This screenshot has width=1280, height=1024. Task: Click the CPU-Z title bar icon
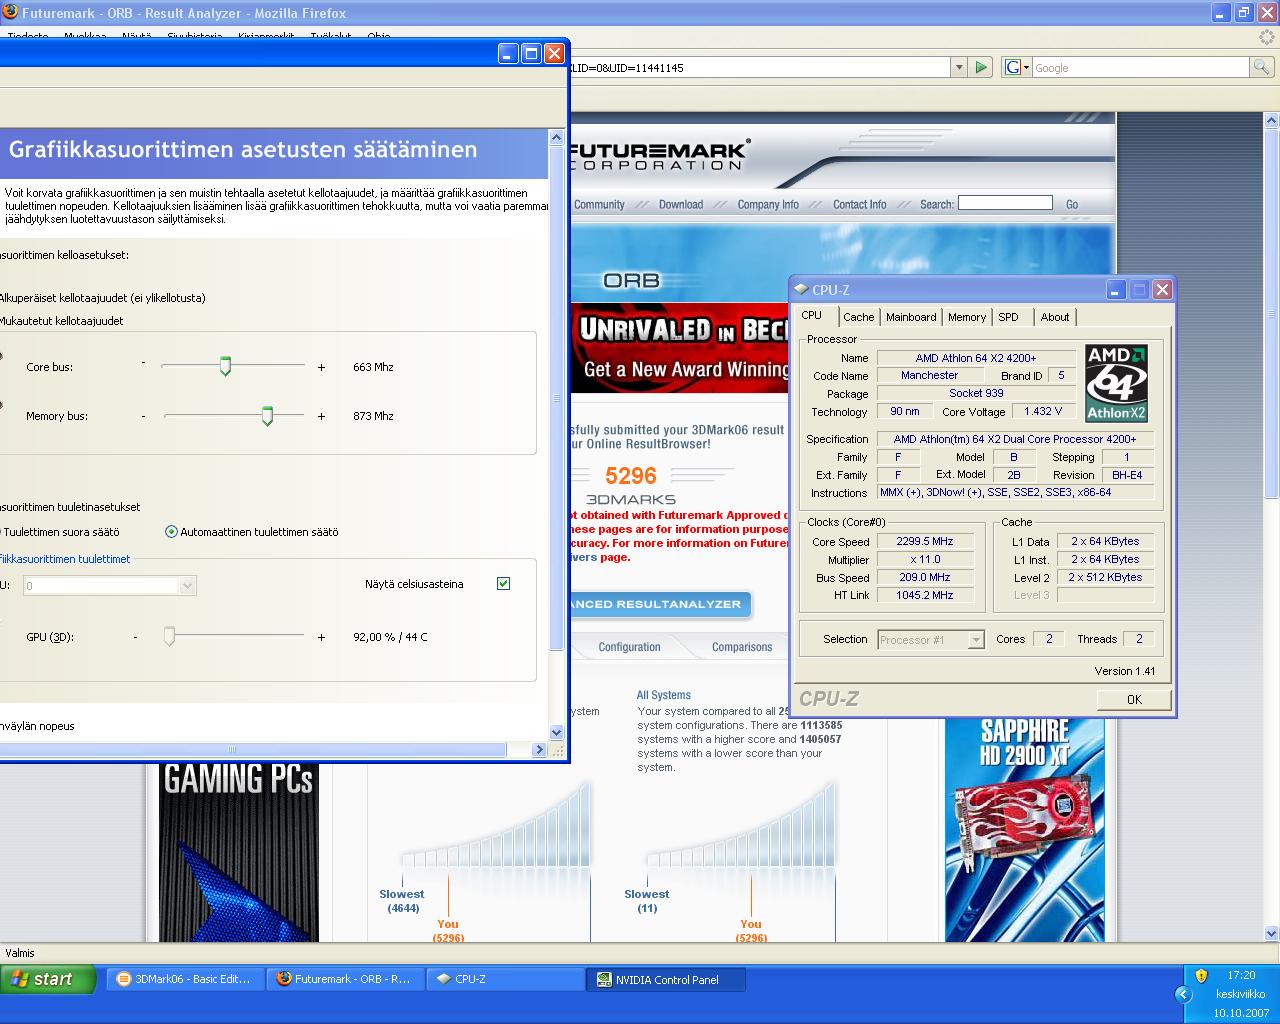(801, 290)
